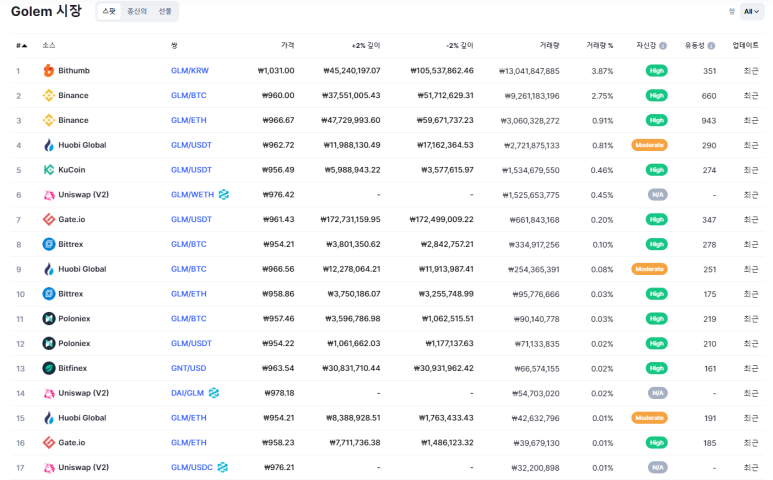
Task: Click N/A badge in GLM/USDC row
Action: 658,467
